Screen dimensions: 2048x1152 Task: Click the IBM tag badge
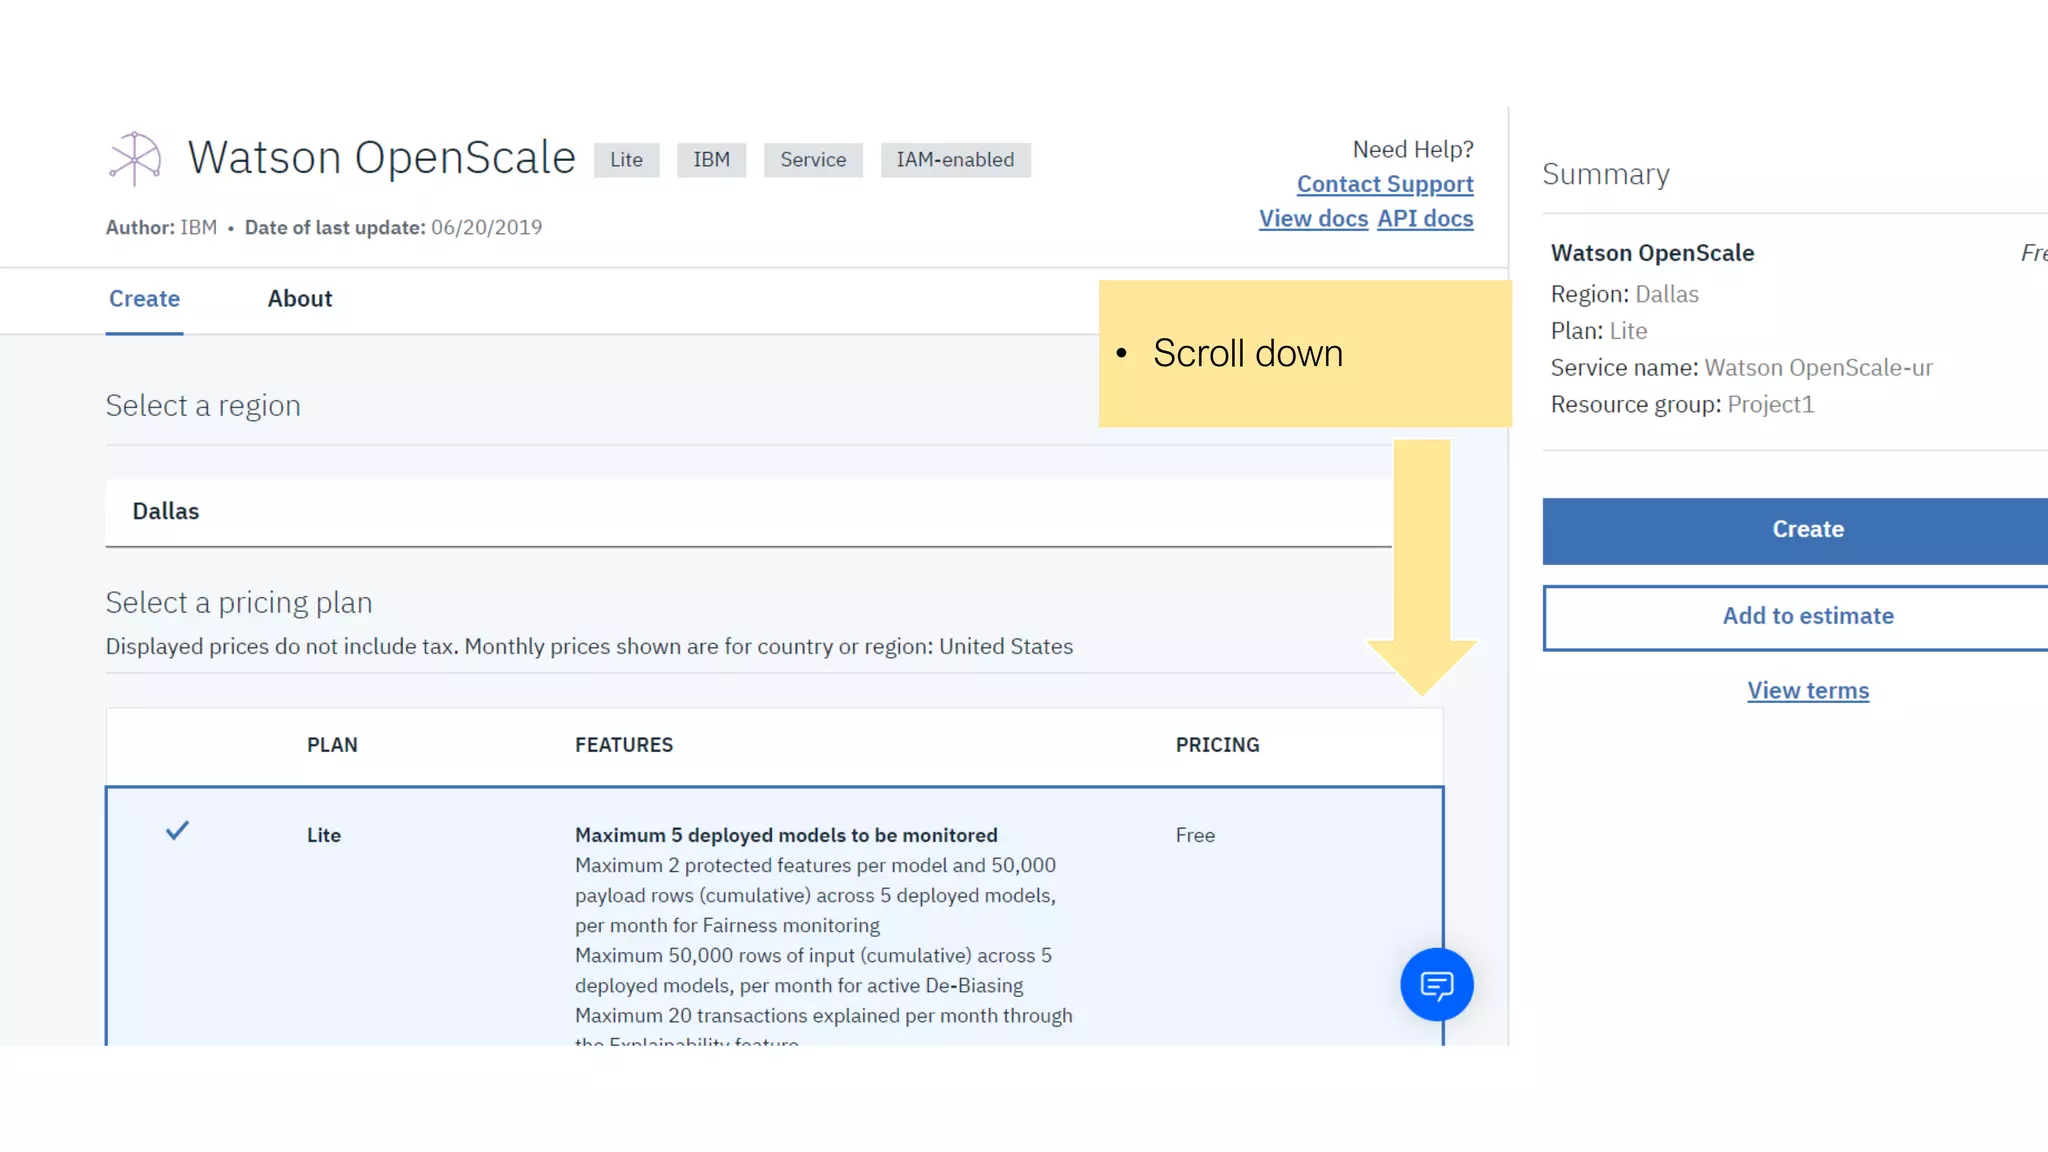pos(711,160)
